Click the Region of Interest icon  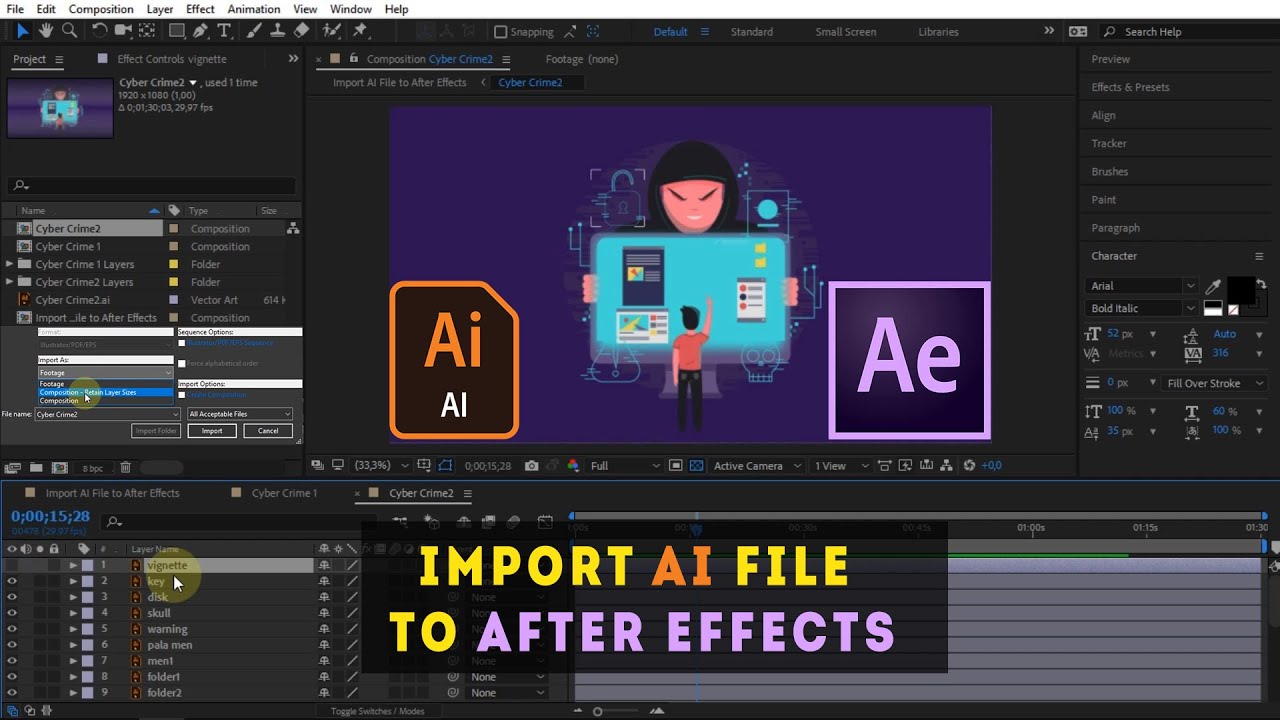click(x=676, y=465)
